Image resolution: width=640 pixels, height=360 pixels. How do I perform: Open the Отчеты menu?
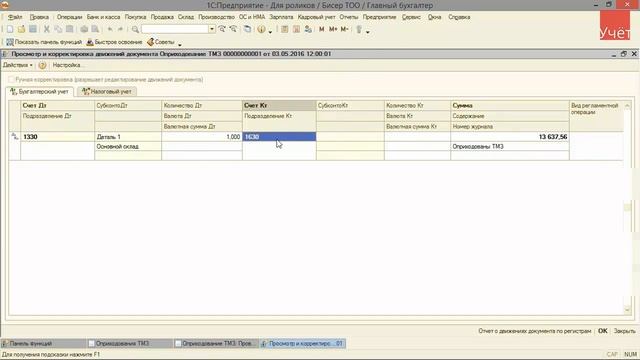pyautogui.click(x=349, y=17)
